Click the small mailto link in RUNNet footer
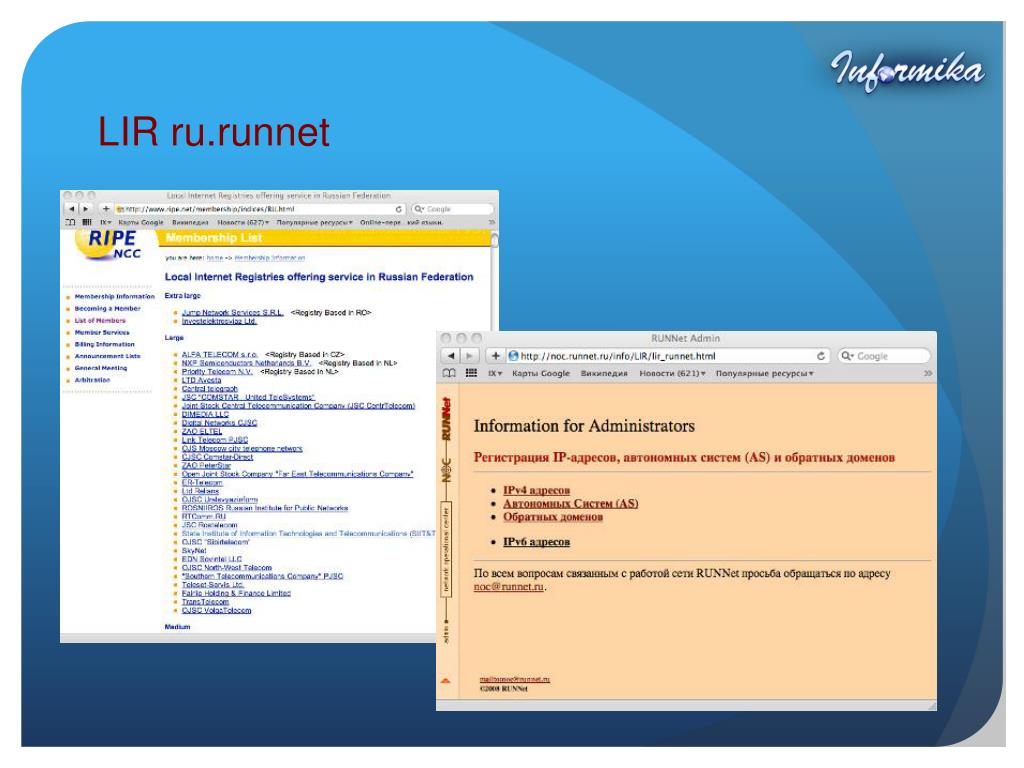The width and height of the screenshot is (1024, 768). pyautogui.click(x=515, y=679)
